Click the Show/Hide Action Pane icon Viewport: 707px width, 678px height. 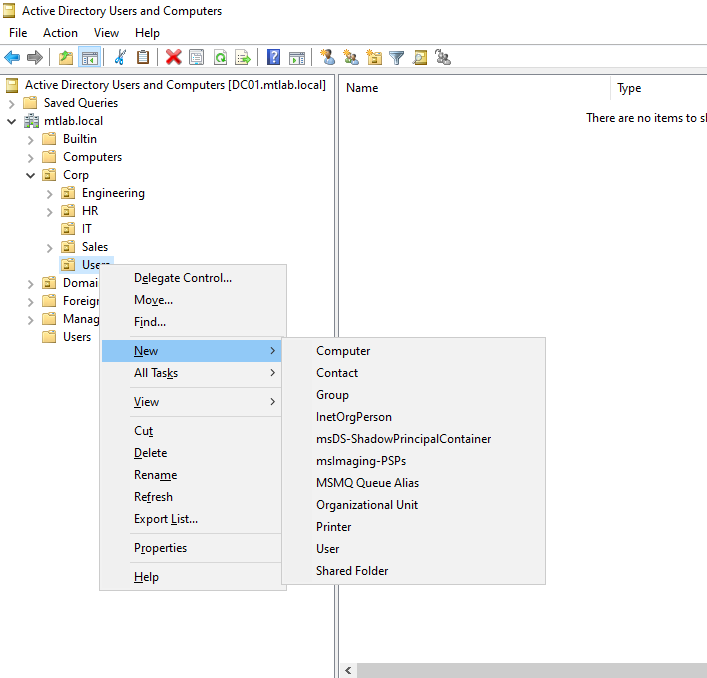(297, 58)
